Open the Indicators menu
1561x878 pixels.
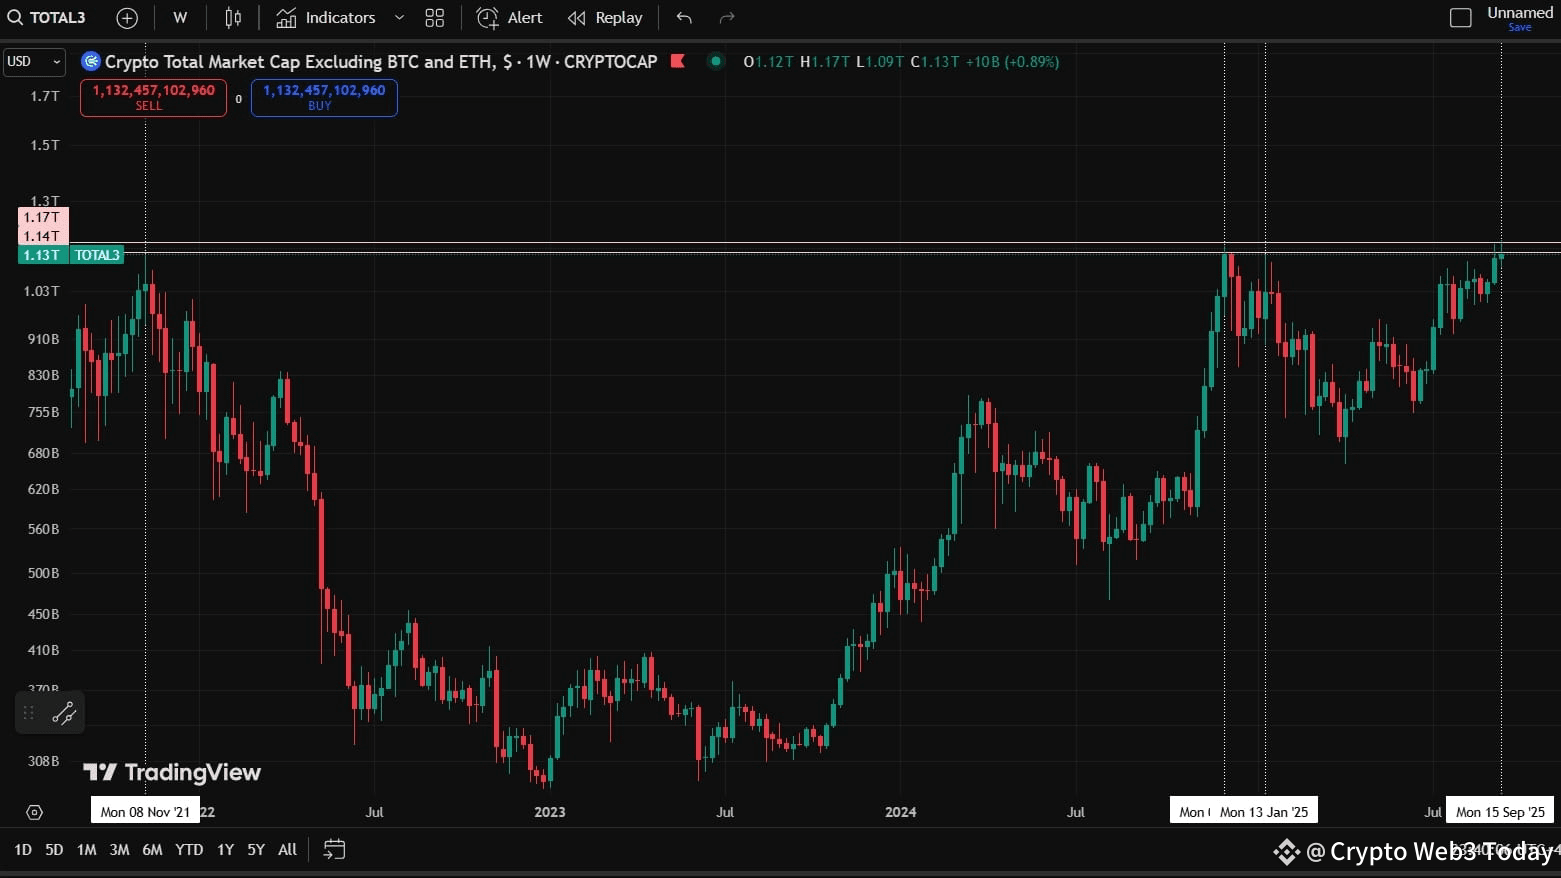pos(326,18)
